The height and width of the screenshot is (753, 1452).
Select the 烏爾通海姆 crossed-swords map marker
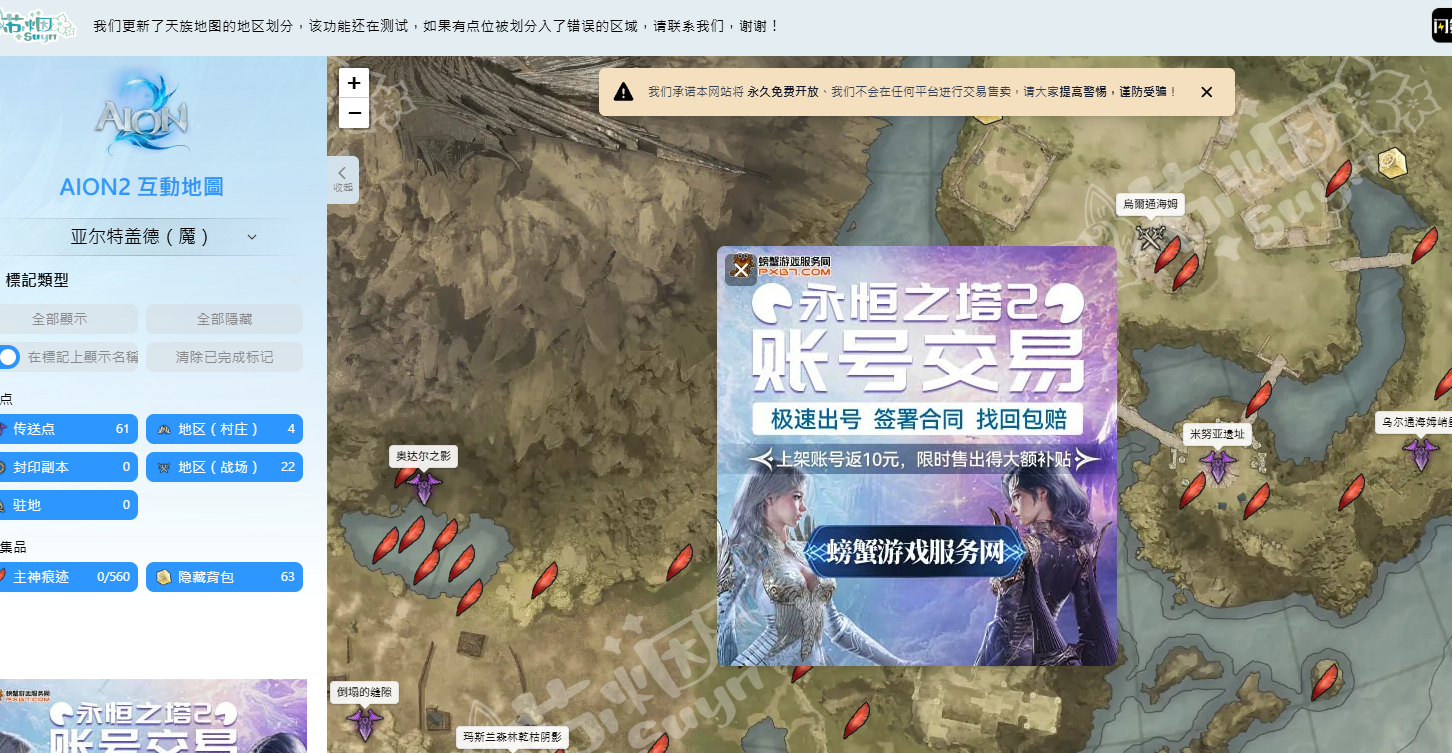1151,238
